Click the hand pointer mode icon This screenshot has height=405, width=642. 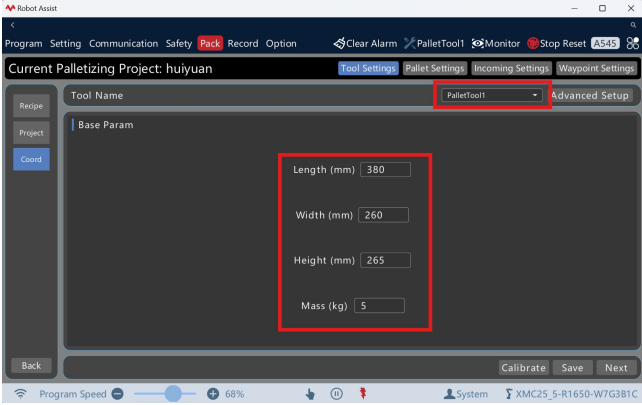[310, 394]
